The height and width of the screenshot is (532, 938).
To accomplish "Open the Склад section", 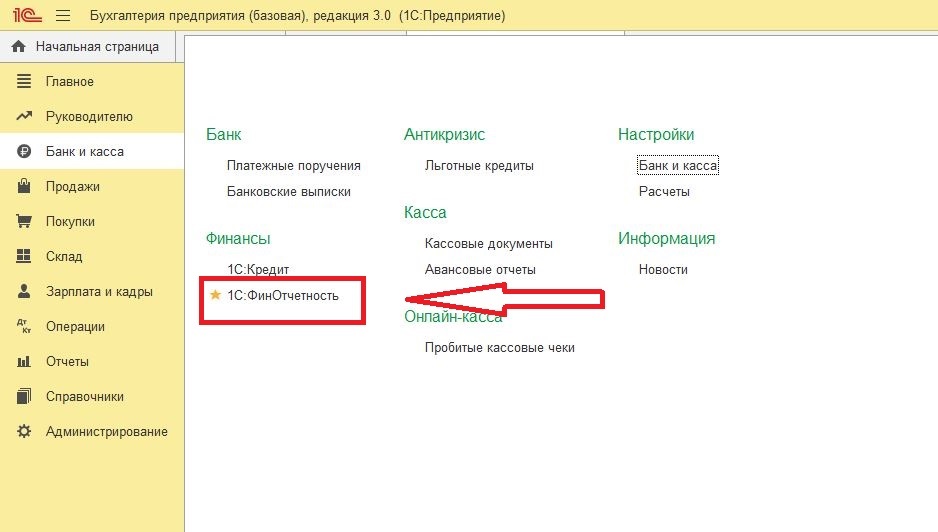I will pyautogui.click(x=64, y=256).
